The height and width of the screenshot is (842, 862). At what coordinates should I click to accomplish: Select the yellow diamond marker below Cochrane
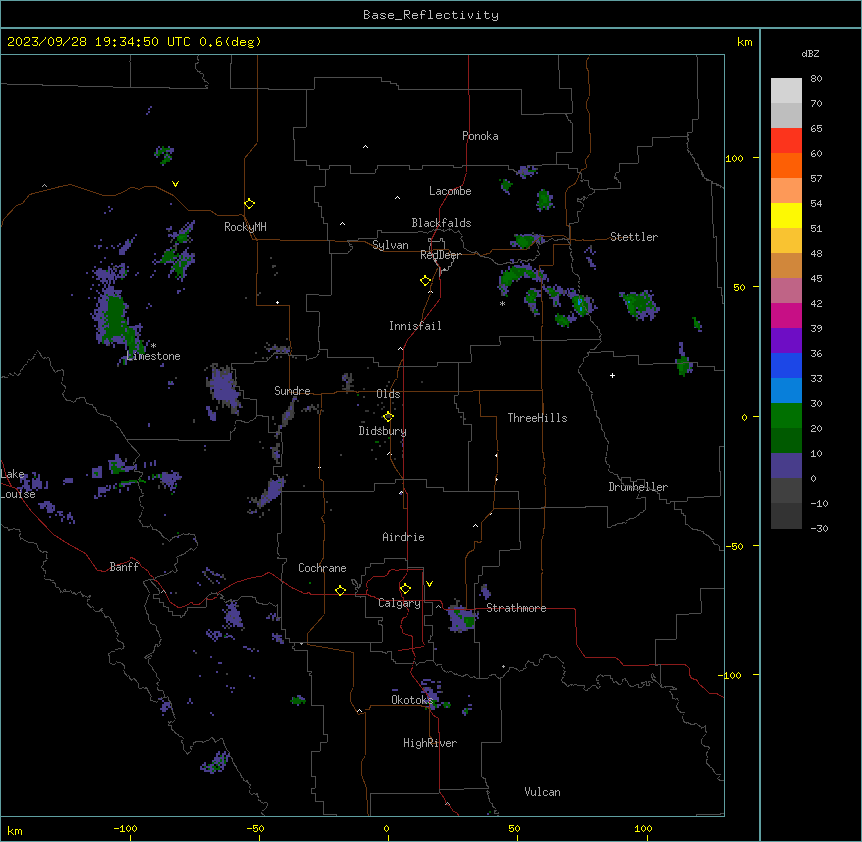pyautogui.click(x=340, y=590)
